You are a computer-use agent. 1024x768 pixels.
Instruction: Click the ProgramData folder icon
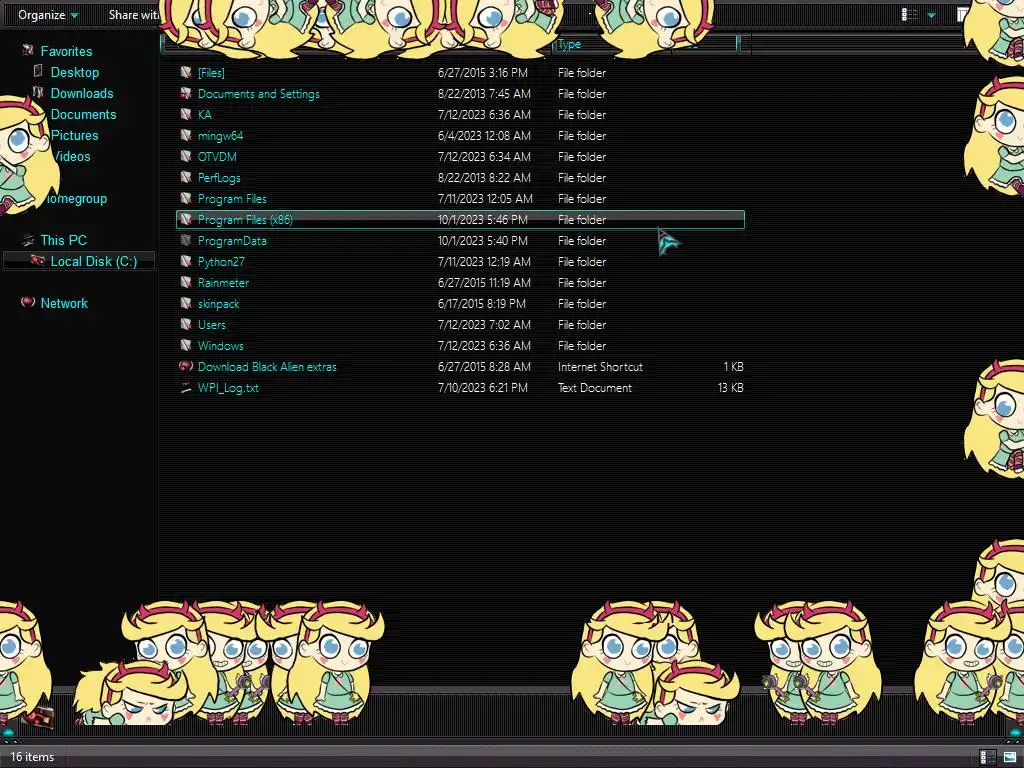coord(186,240)
